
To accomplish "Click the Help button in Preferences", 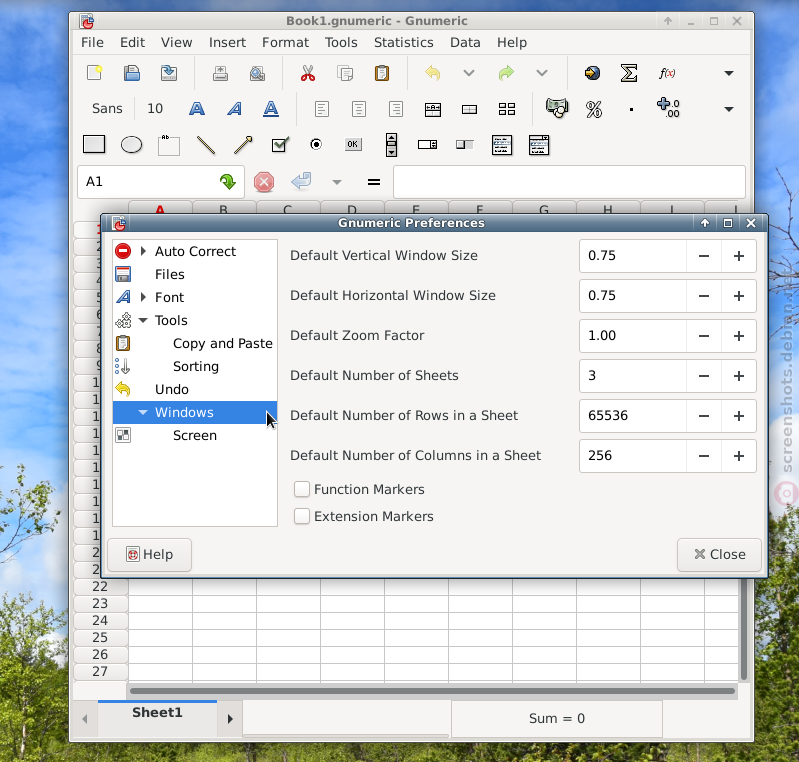I will [150, 555].
